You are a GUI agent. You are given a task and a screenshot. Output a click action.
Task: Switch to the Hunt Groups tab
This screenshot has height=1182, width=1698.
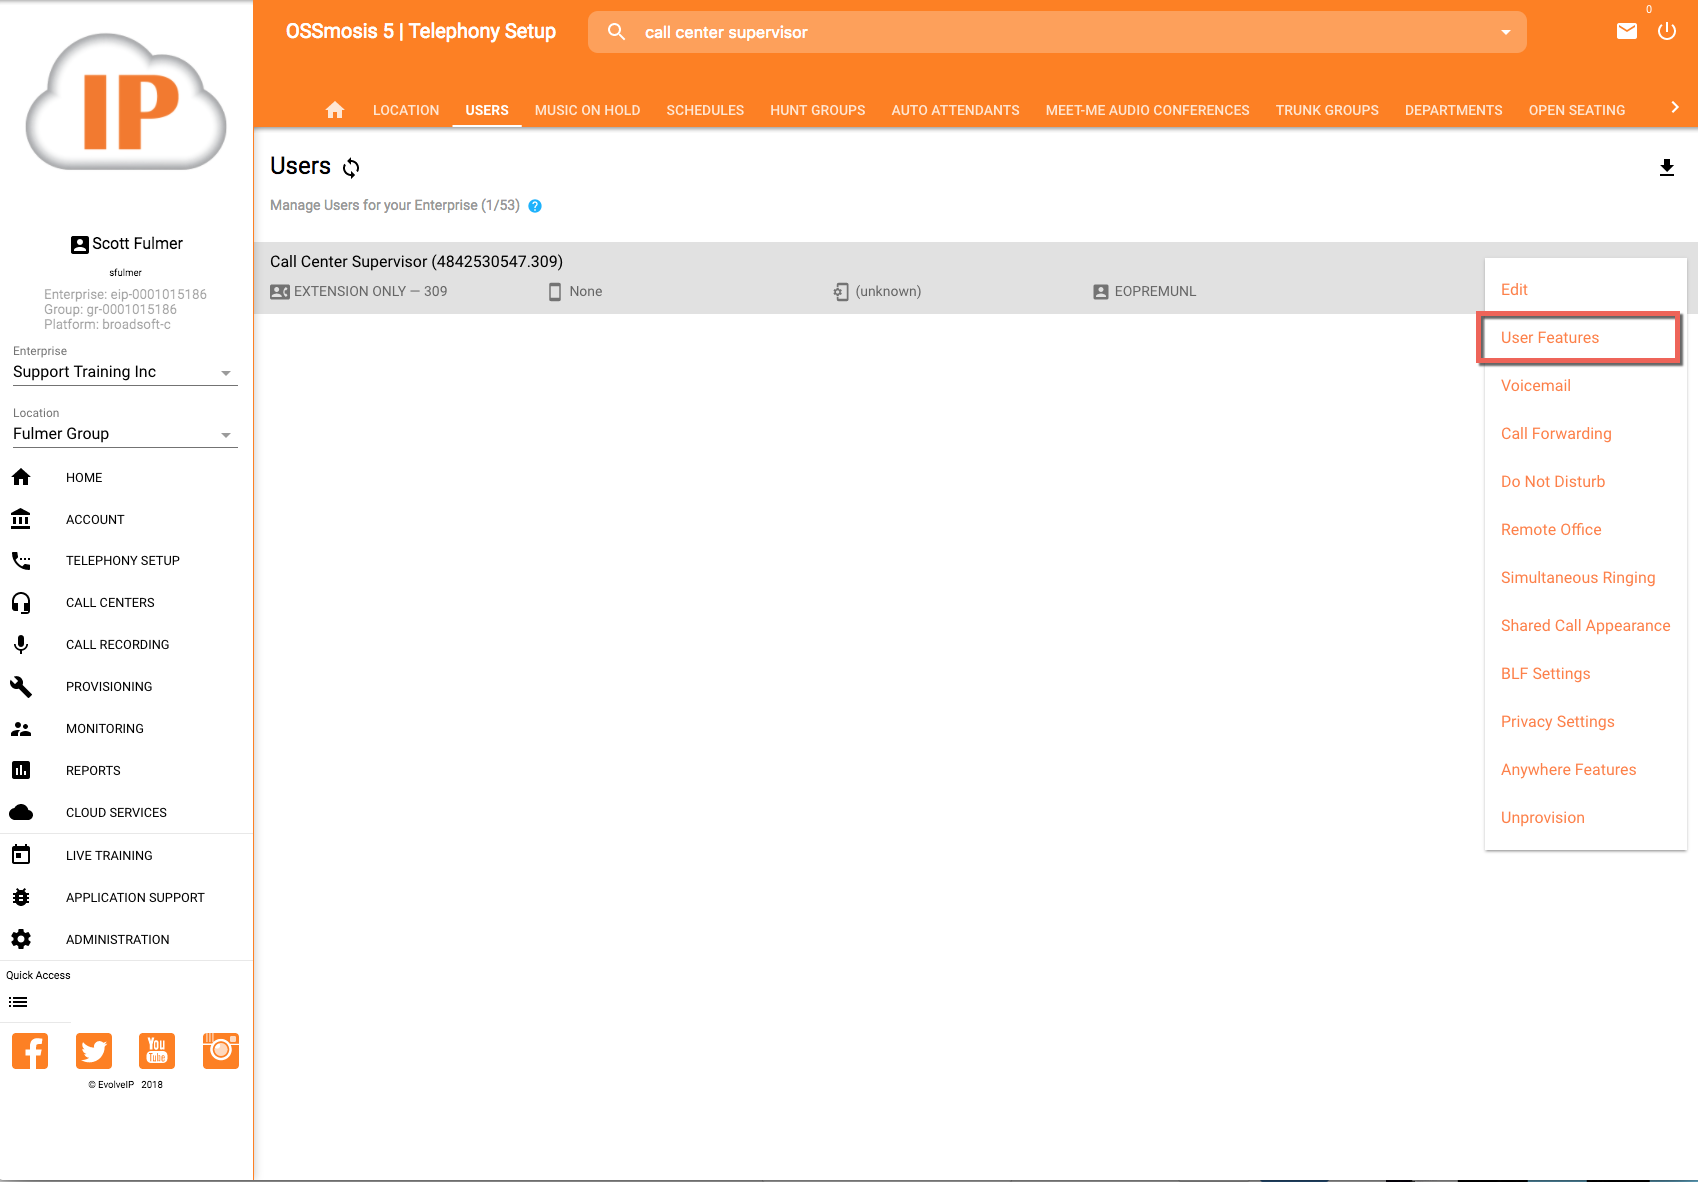(817, 110)
